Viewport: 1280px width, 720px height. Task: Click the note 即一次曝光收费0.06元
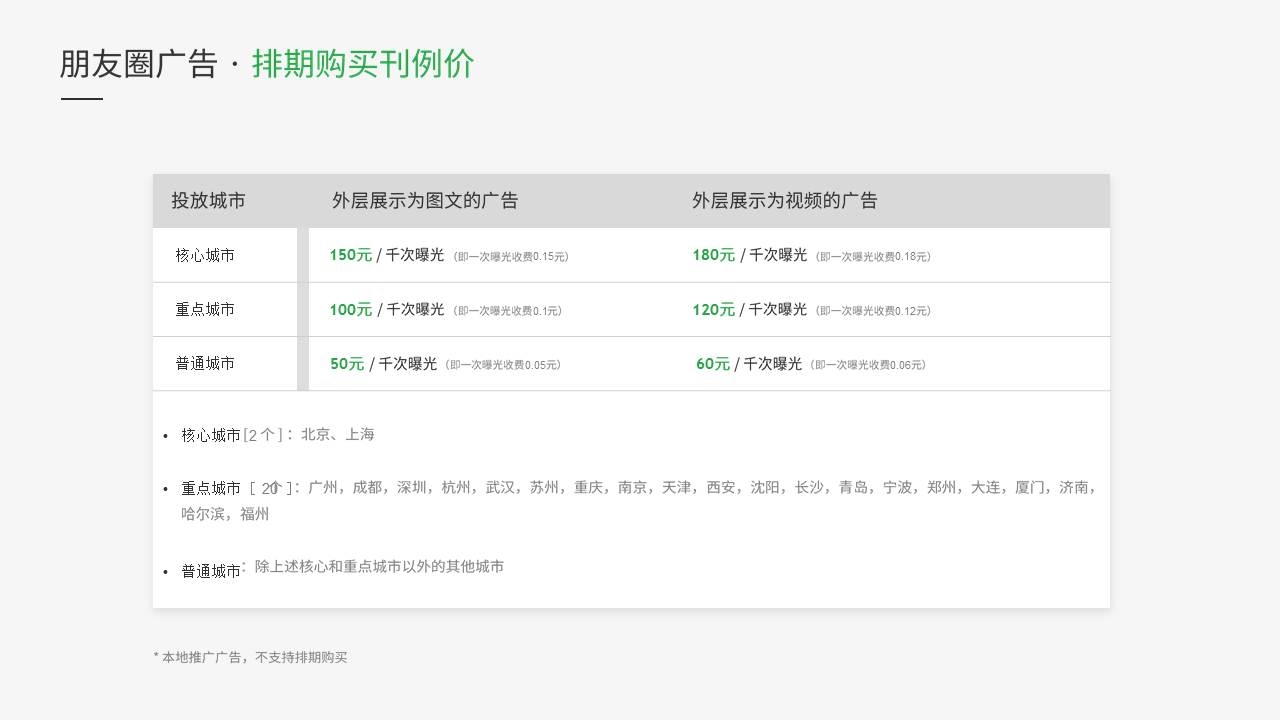point(868,365)
